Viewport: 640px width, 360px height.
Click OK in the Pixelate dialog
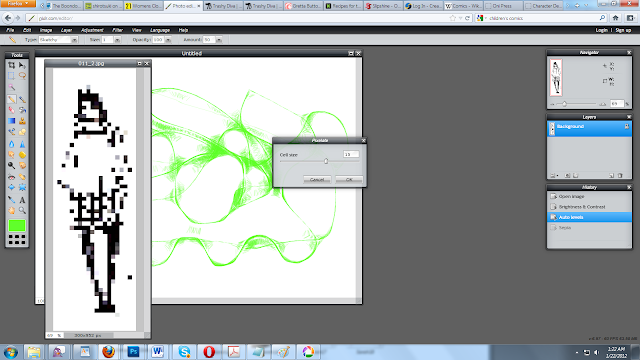[x=349, y=180]
